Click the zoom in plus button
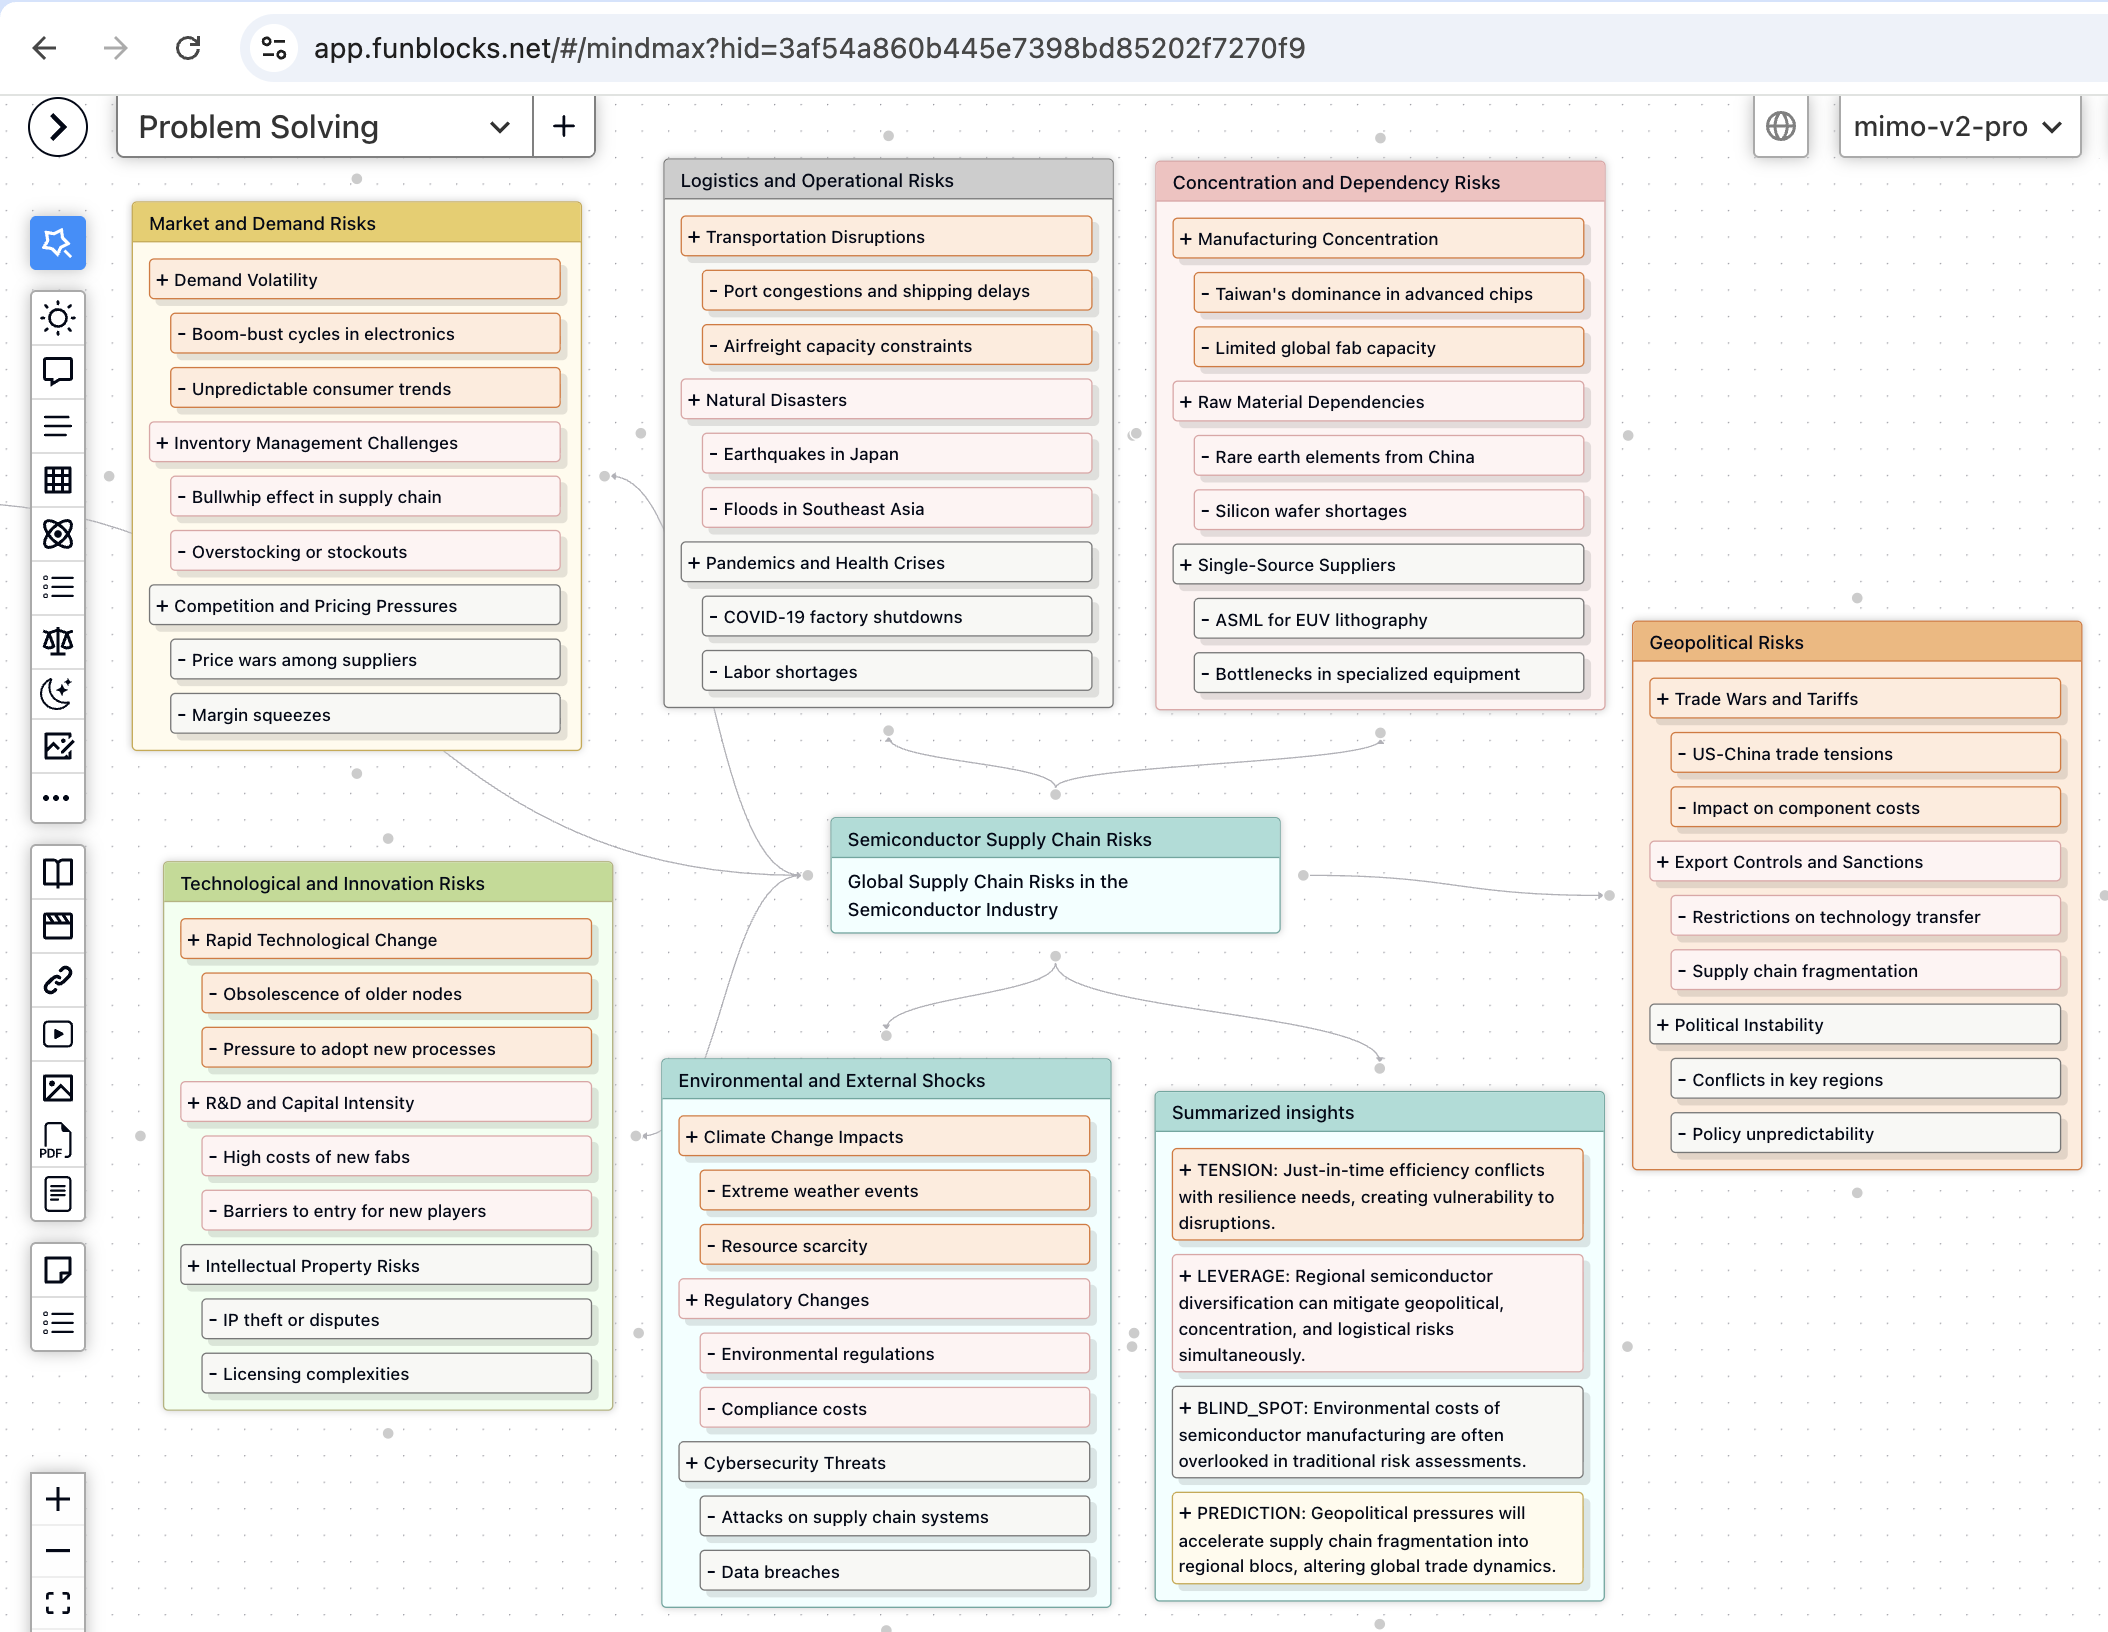The width and height of the screenshot is (2108, 1632). click(58, 1499)
